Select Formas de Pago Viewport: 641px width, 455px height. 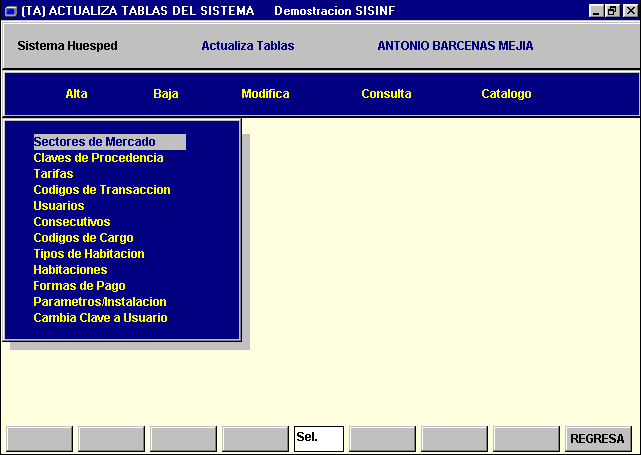79,286
